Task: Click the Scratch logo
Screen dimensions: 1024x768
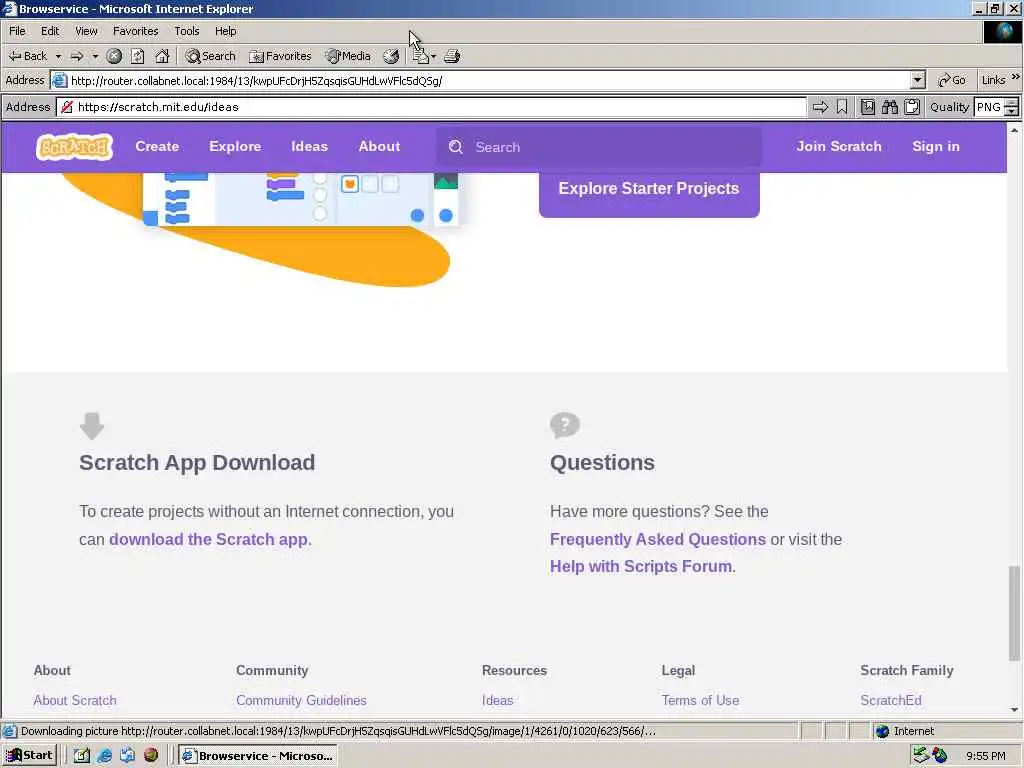Action: coord(74,147)
